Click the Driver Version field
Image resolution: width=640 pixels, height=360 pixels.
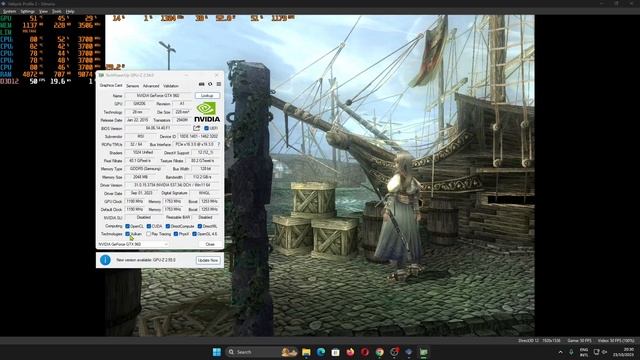[173, 185]
